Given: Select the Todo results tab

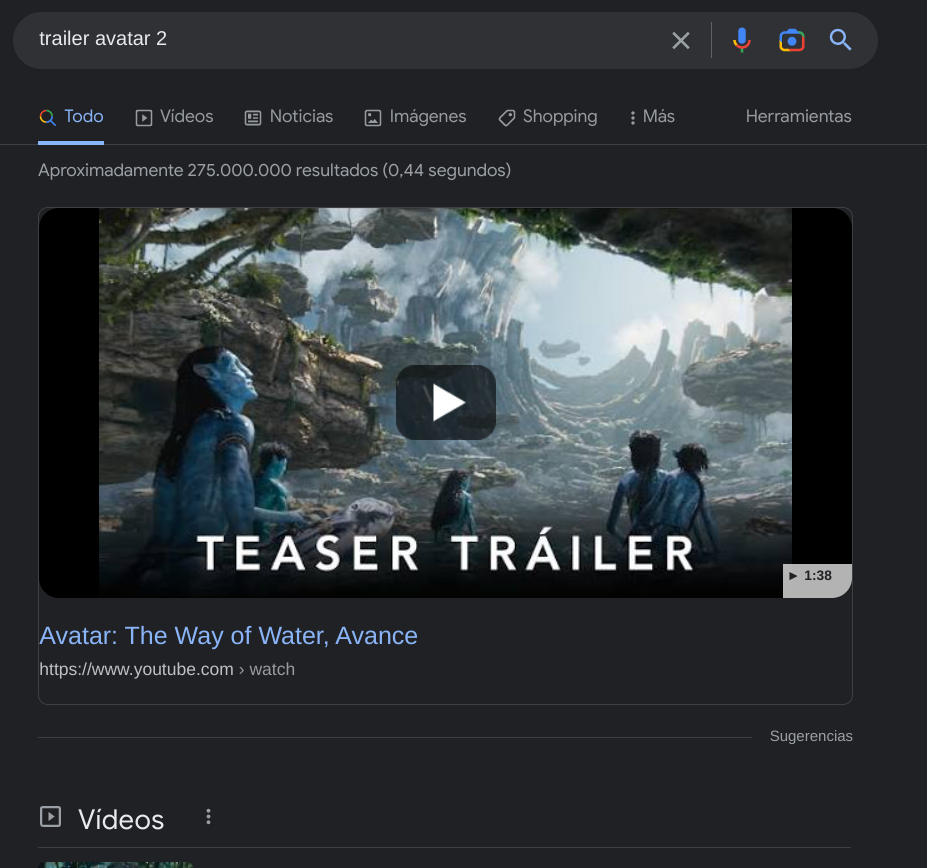Looking at the screenshot, I should (x=71, y=116).
